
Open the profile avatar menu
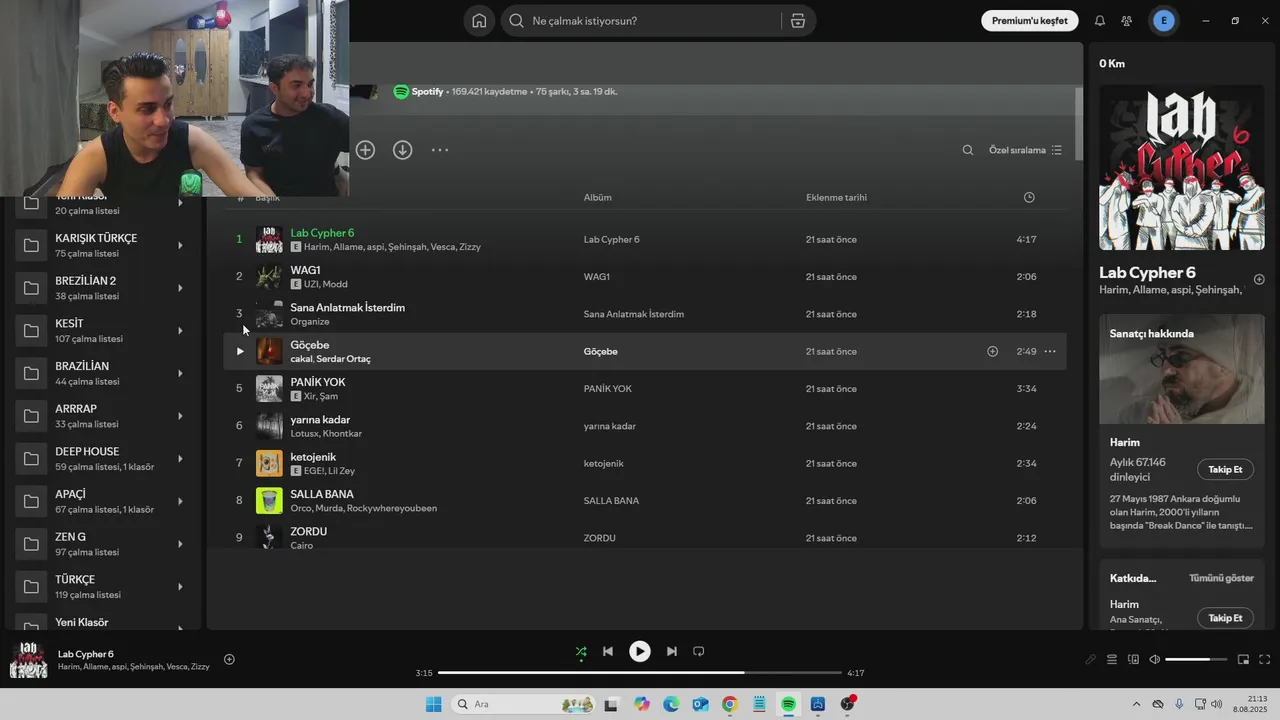pyautogui.click(x=1163, y=21)
